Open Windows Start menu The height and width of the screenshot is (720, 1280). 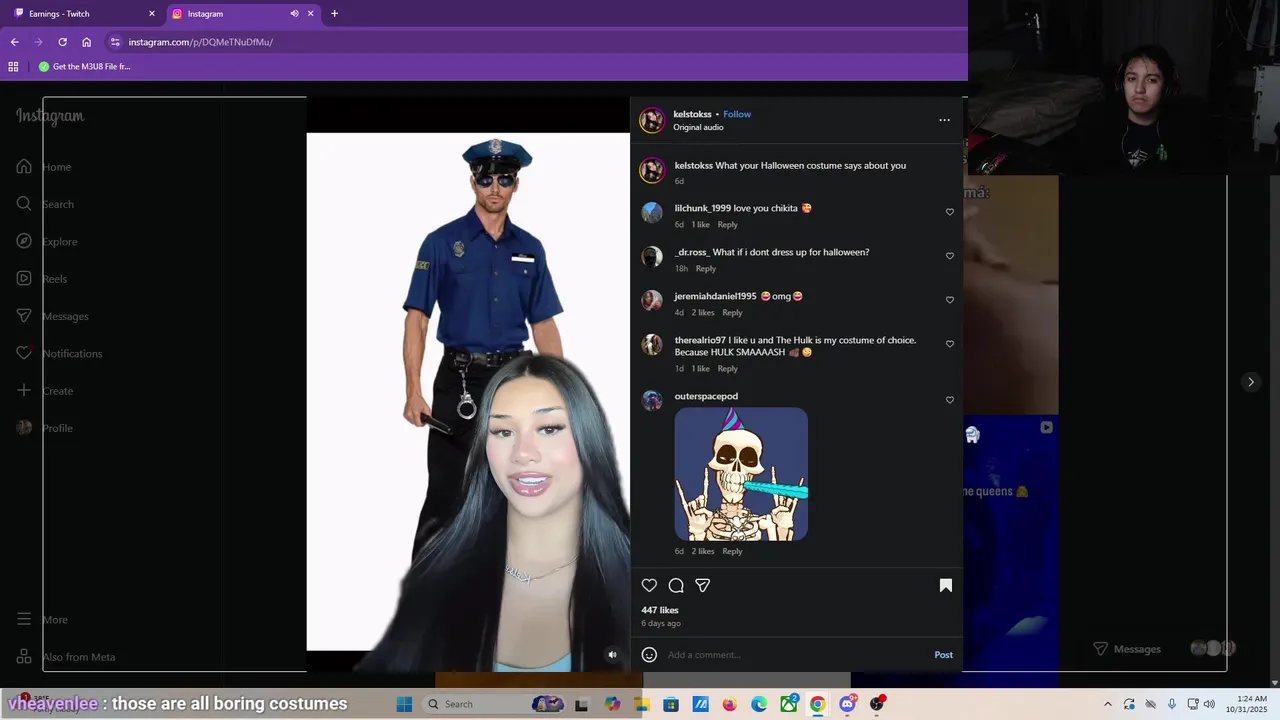(x=404, y=704)
